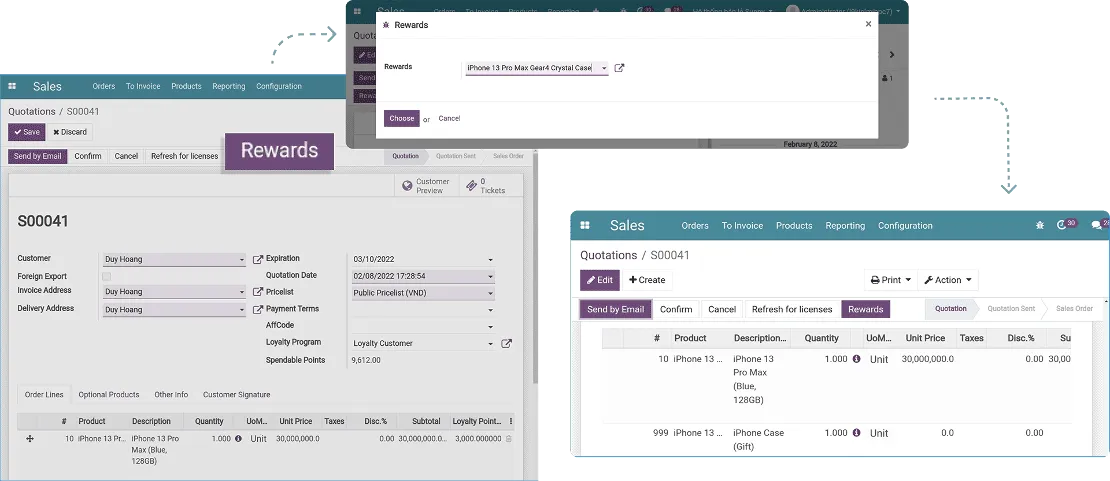Click Loyalty Points cell 3,000.000000
Viewport: 1110px width, 481px height.
[477, 439]
